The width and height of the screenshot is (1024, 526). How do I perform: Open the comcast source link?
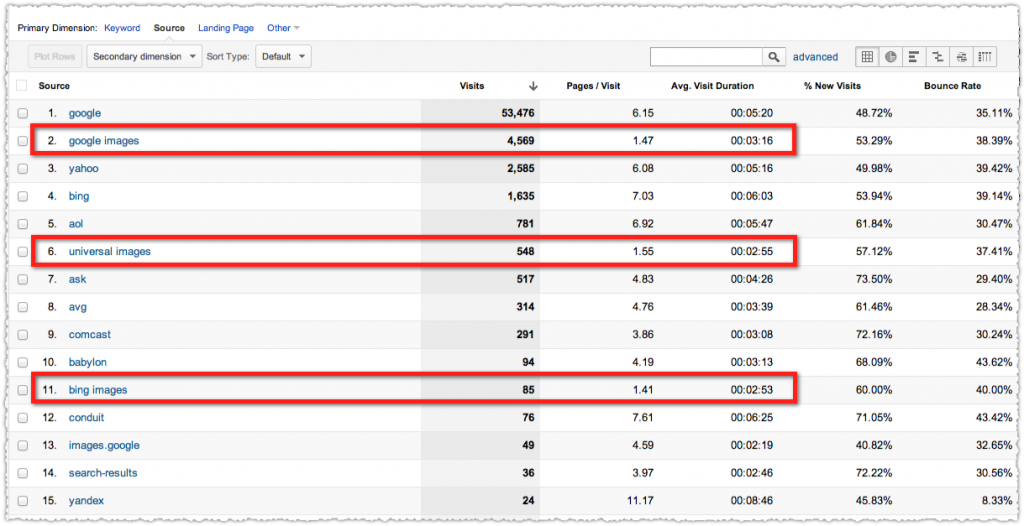(x=90, y=335)
